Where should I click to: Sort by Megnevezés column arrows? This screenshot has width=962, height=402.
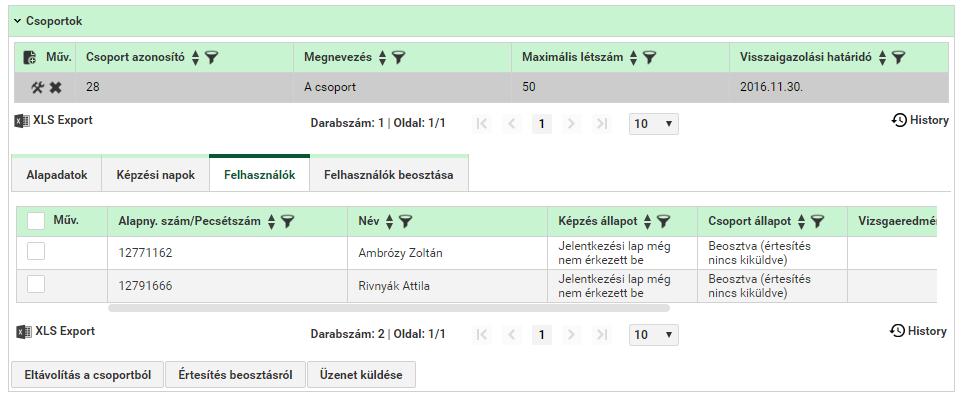[x=382, y=58]
